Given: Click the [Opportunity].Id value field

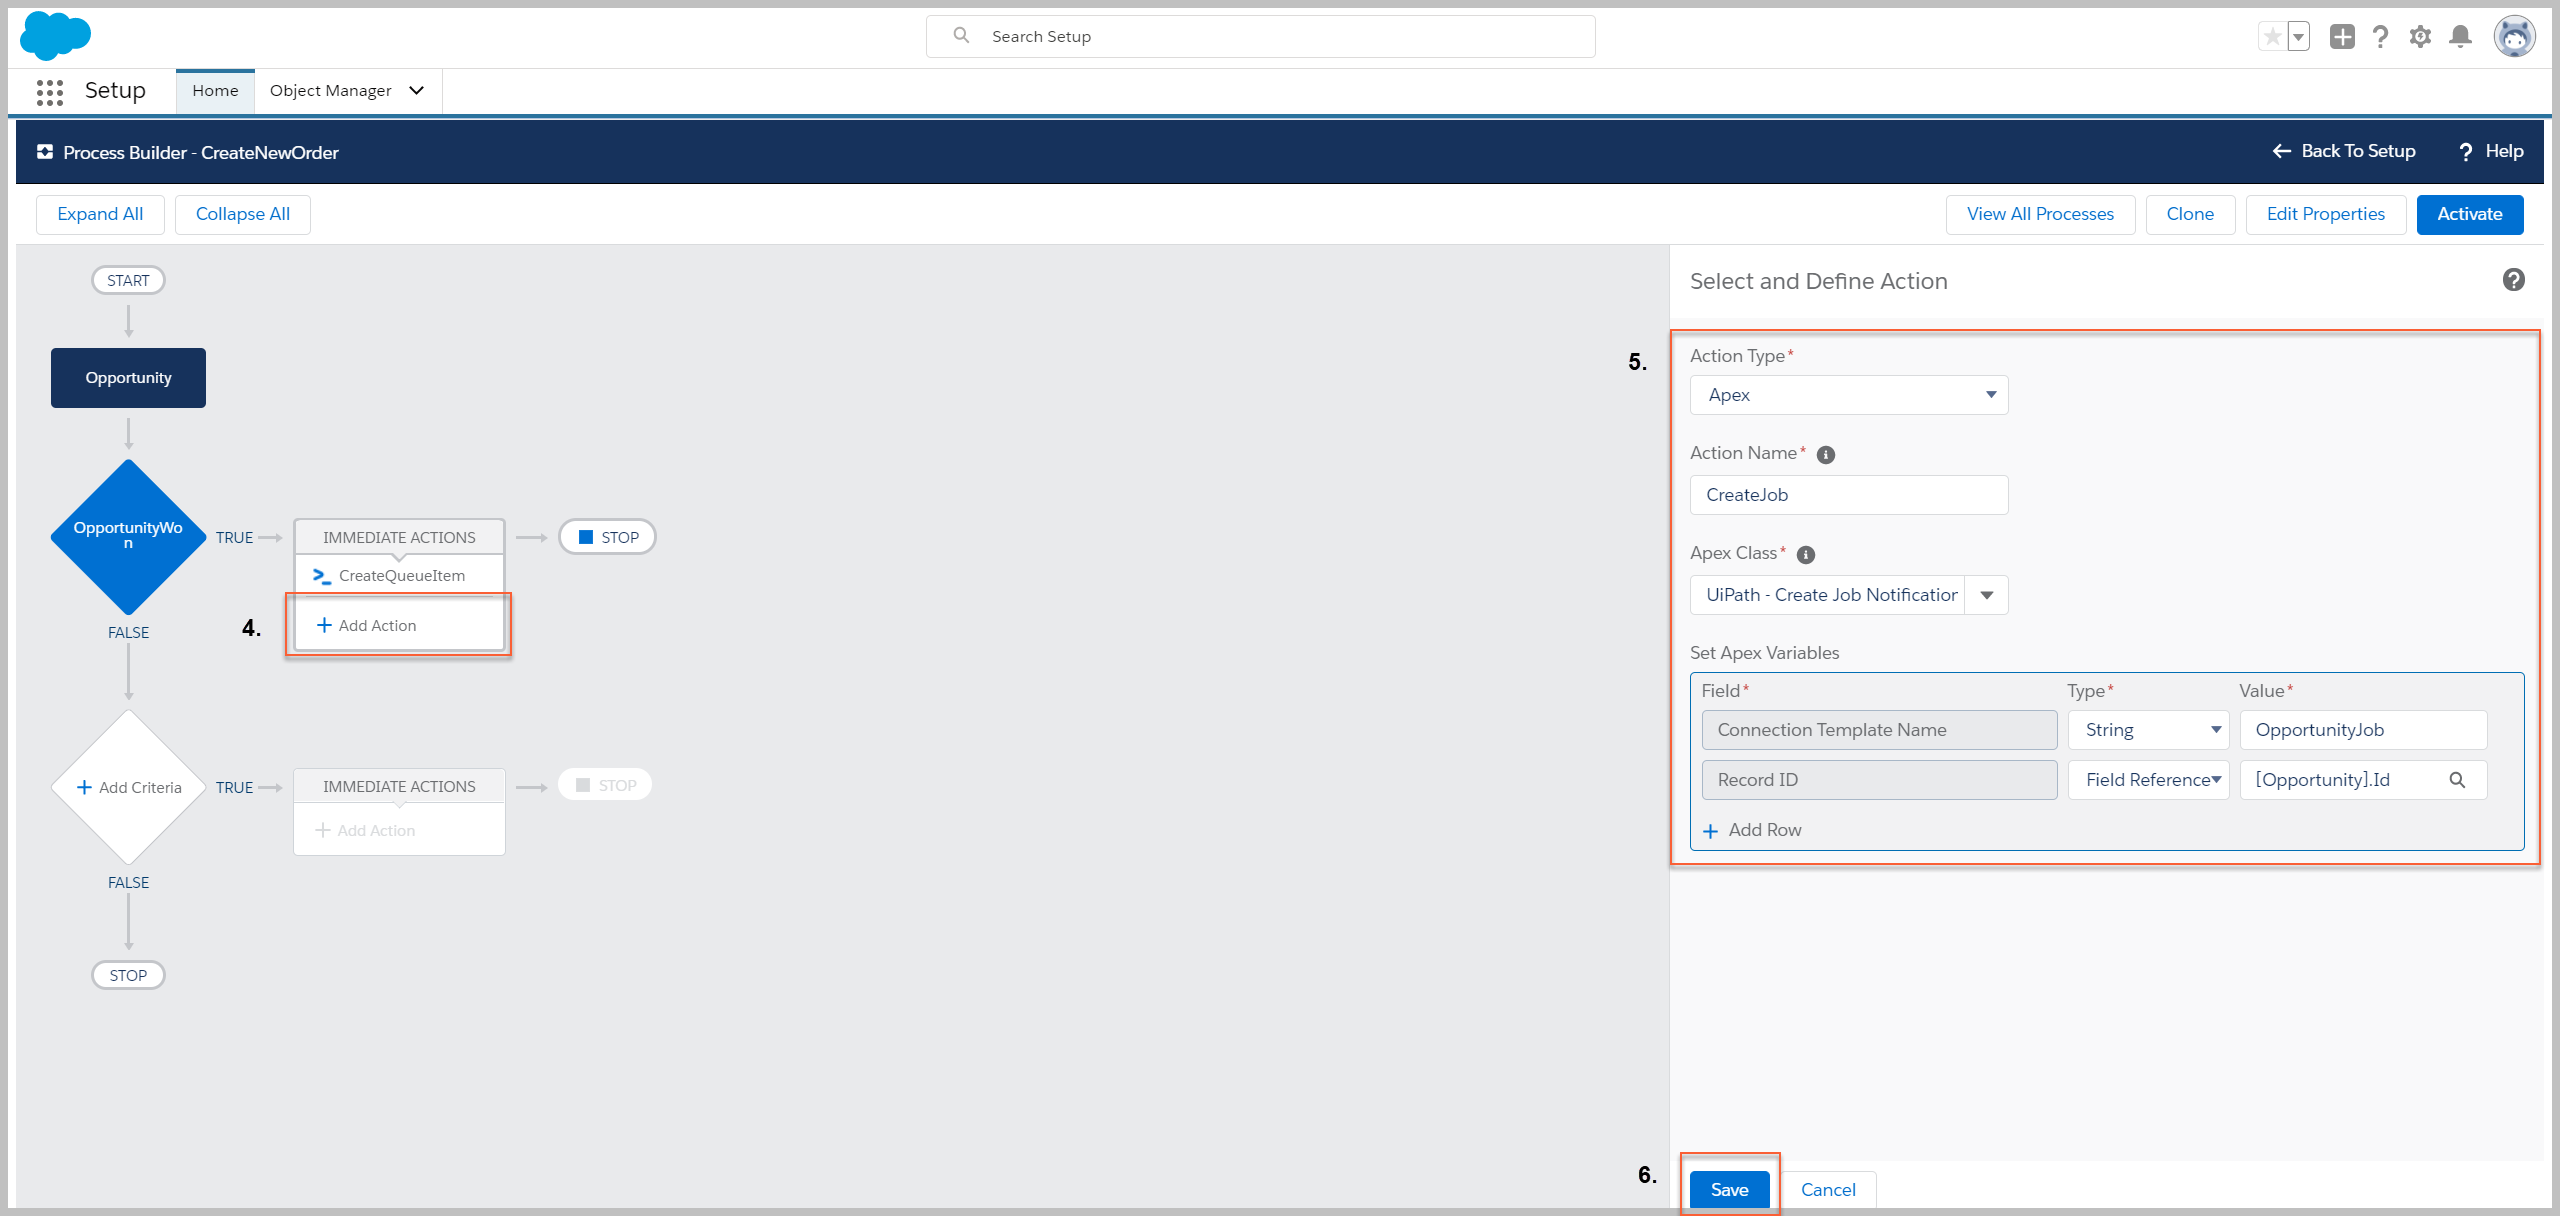Looking at the screenshot, I should [2363, 780].
